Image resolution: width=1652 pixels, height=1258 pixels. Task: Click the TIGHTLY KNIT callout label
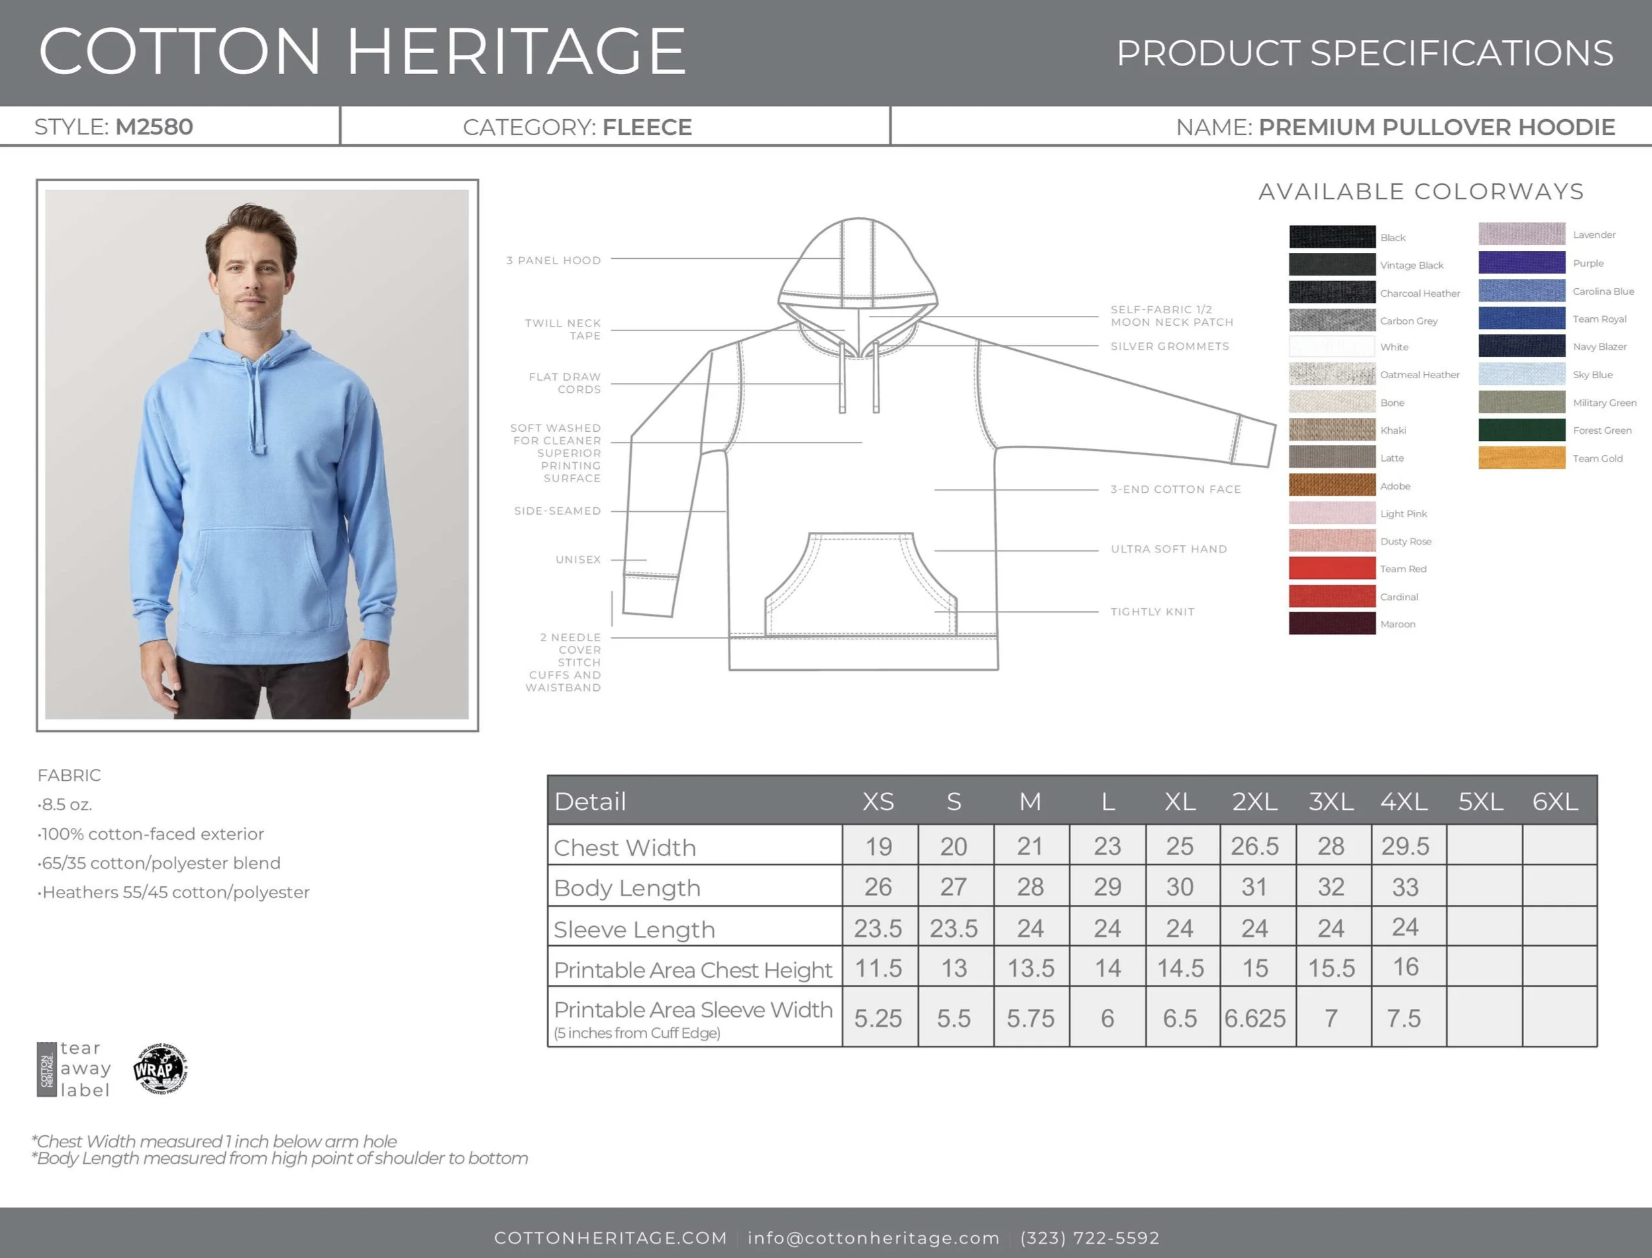coord(1153,612)
